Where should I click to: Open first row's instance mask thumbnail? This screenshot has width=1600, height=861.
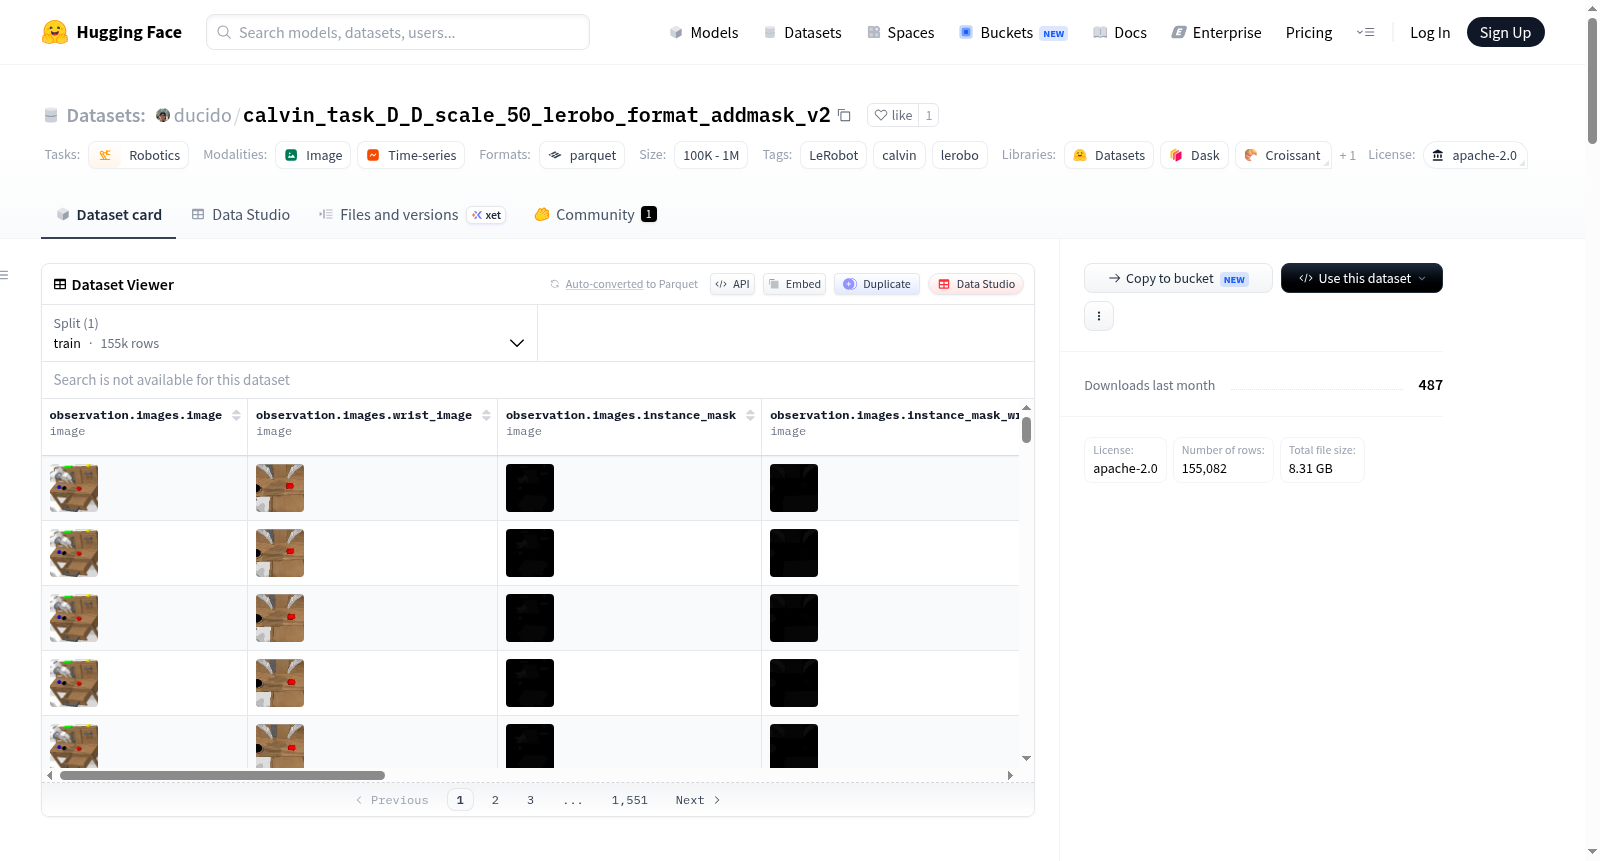click(x=530, y=488)
